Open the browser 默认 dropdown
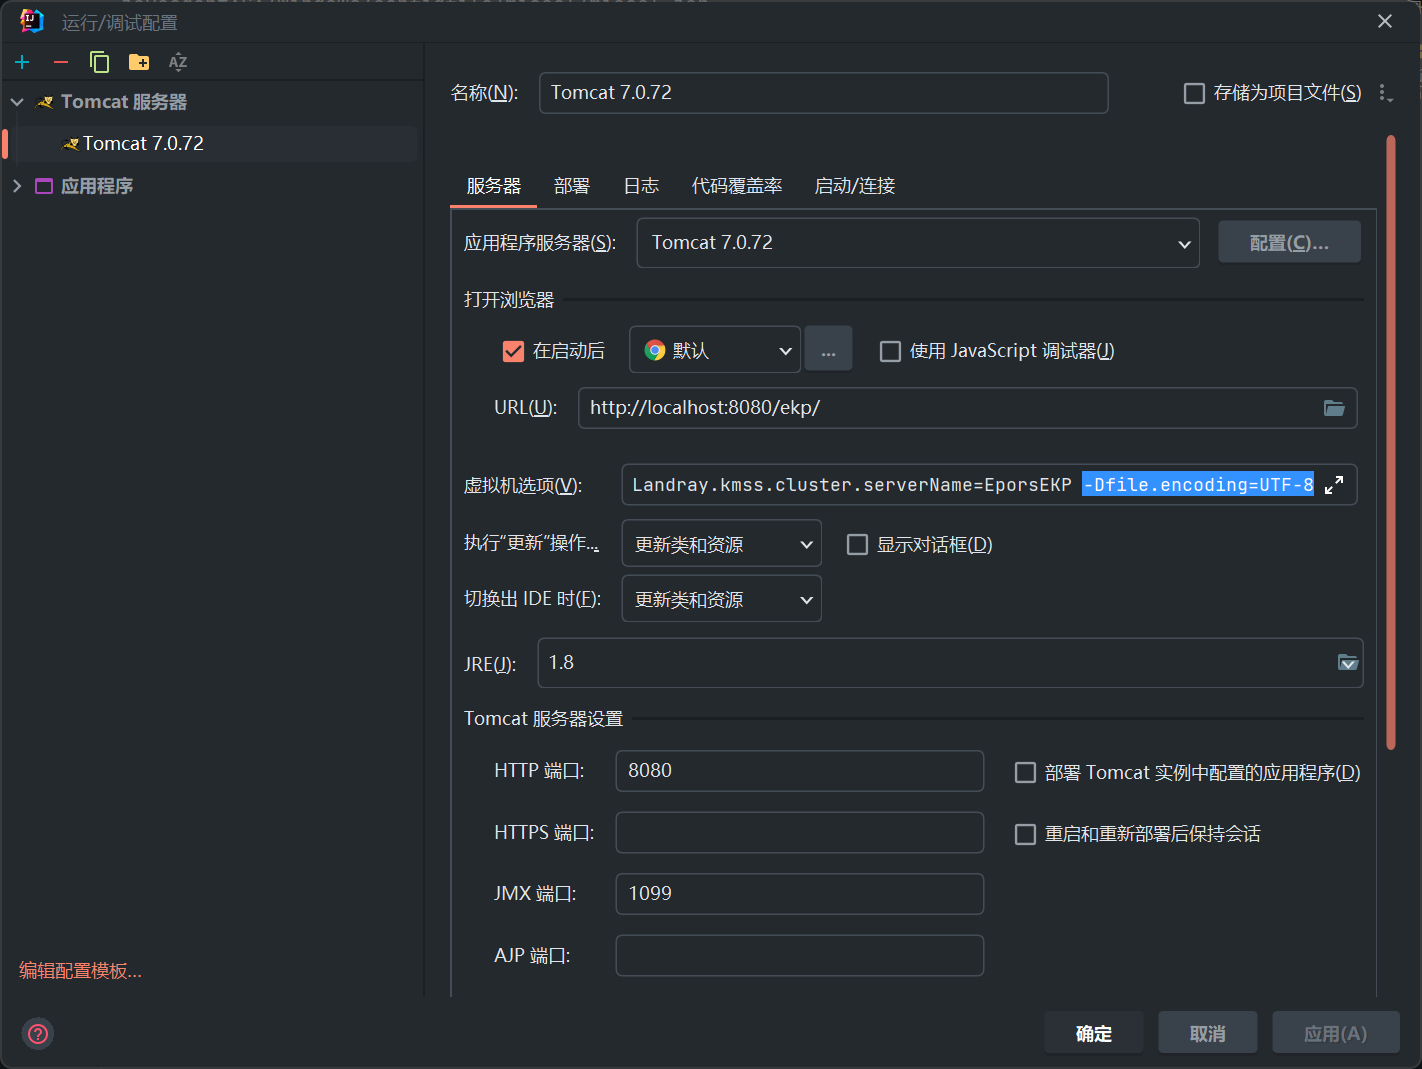 pos(715,350)
